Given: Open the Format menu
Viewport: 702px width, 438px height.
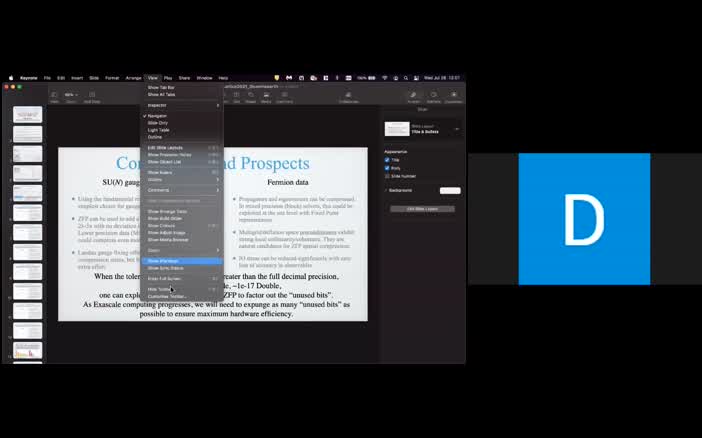Looking at the screenshot, I should coord(112,78).
